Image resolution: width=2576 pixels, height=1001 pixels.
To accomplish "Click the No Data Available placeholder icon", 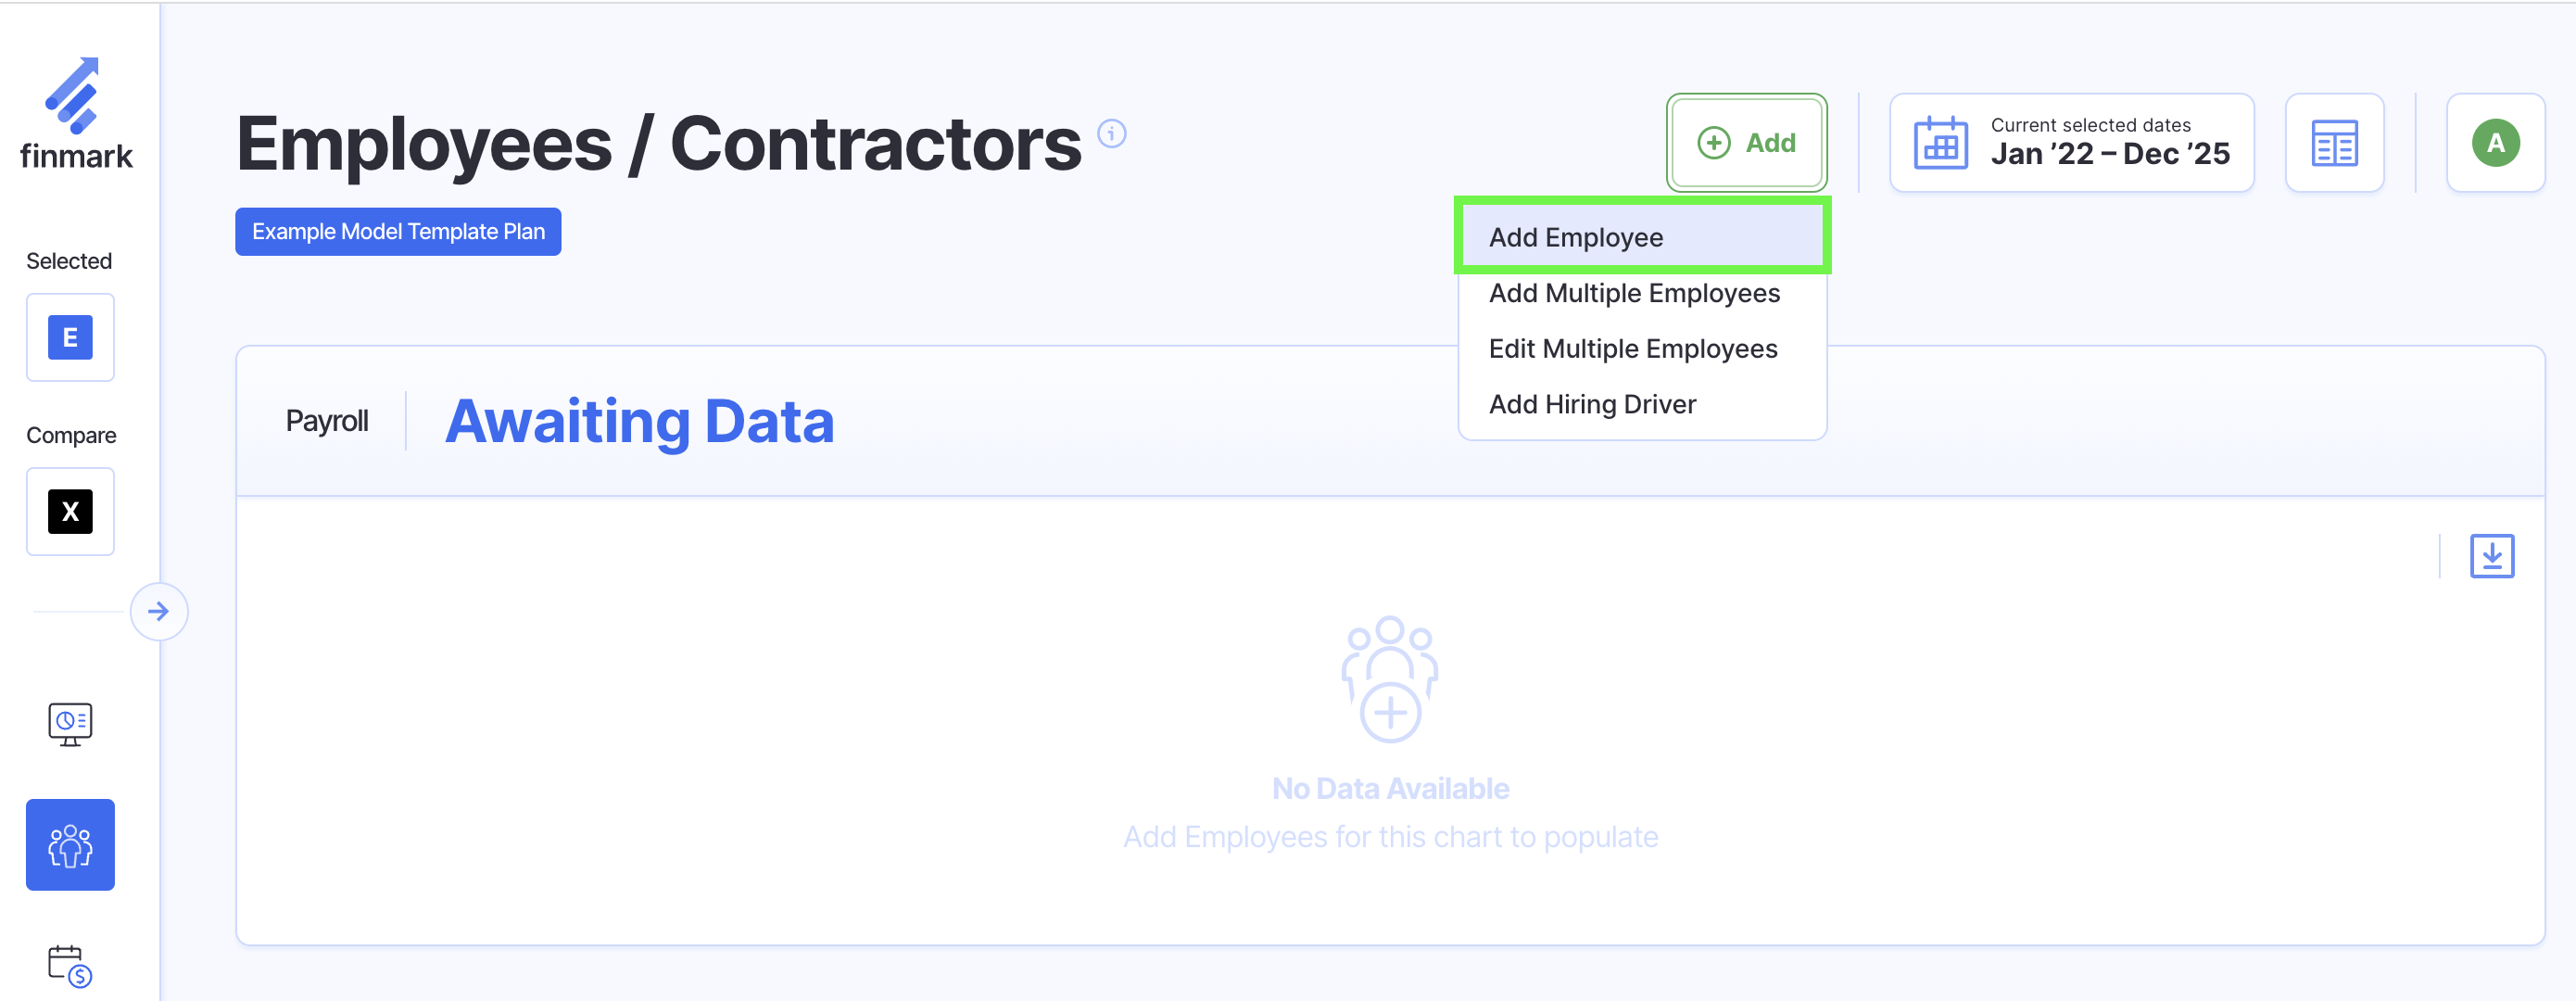I will pyautogui.click(x=1389, y=680).
